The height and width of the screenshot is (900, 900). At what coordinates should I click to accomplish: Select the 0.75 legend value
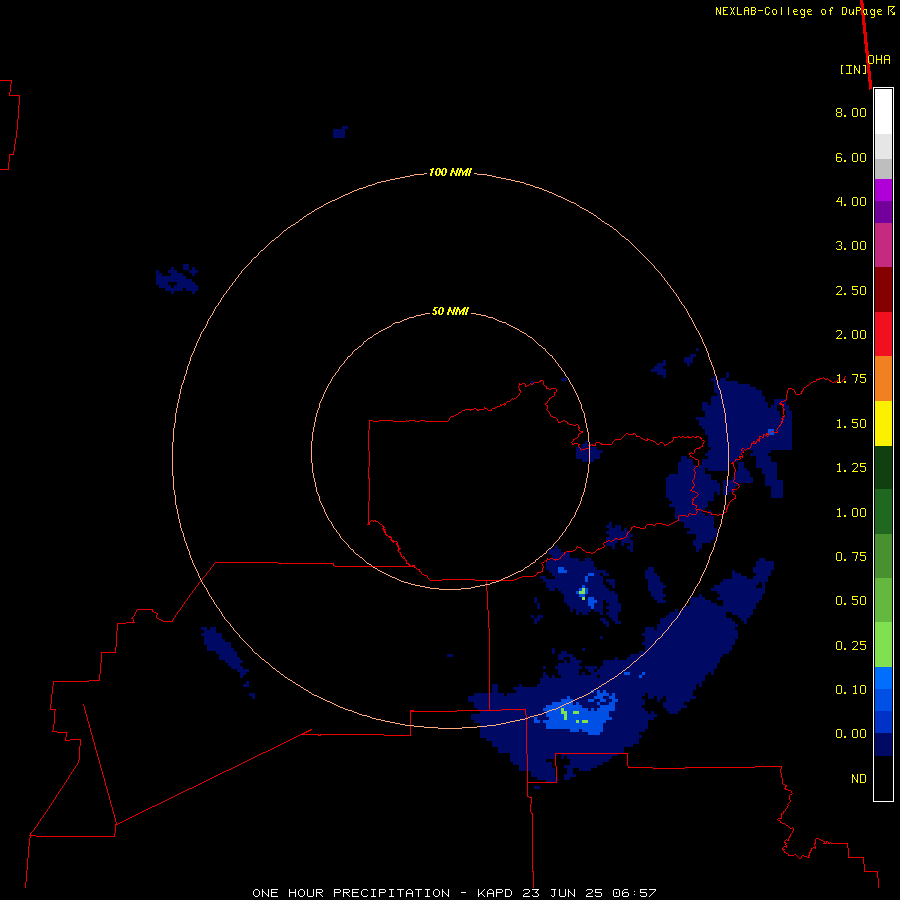851,557
